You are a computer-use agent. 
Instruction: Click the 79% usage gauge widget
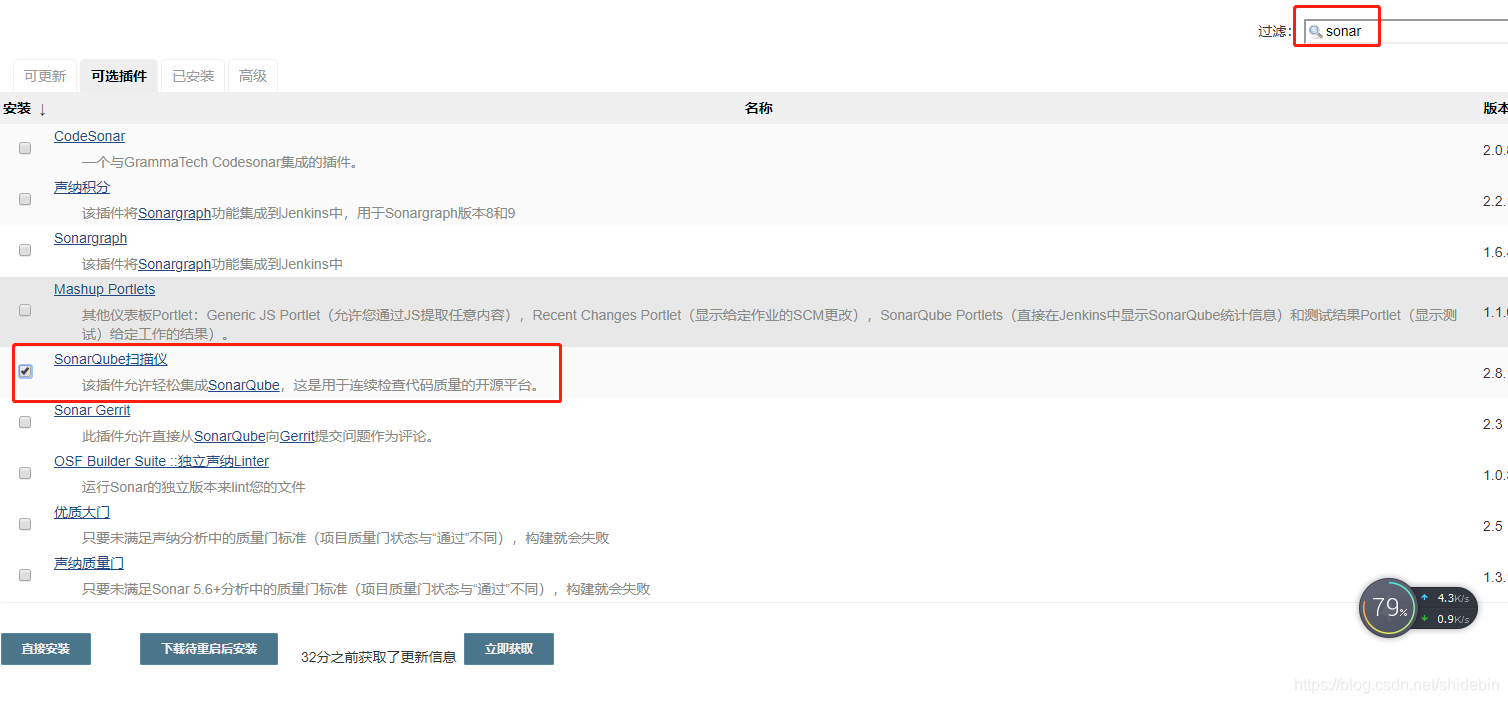tap(1388, 607)
